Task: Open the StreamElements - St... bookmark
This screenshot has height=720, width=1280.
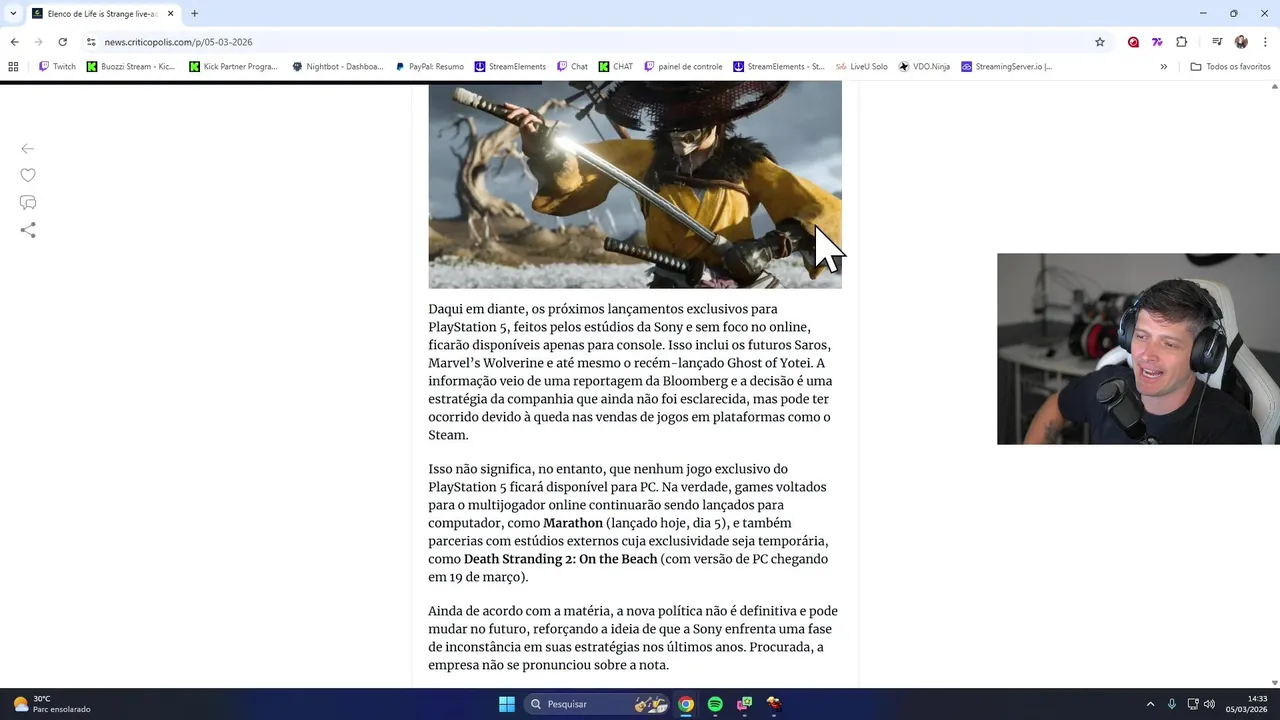Action: click(779, 67)
